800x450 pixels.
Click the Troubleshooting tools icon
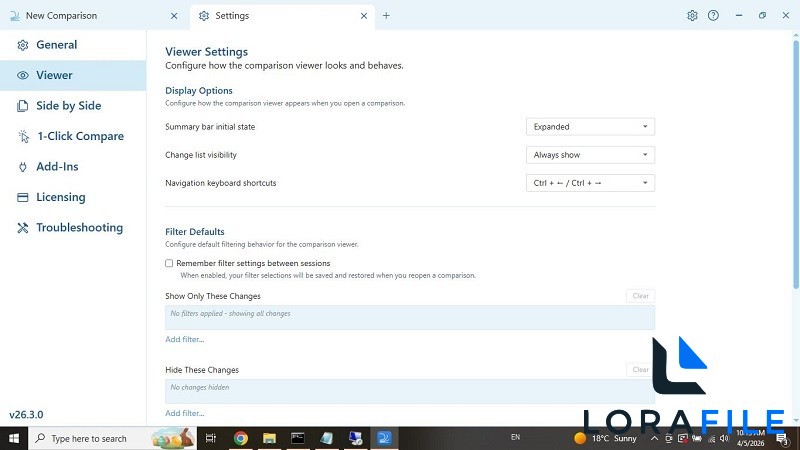coord(22,228)
